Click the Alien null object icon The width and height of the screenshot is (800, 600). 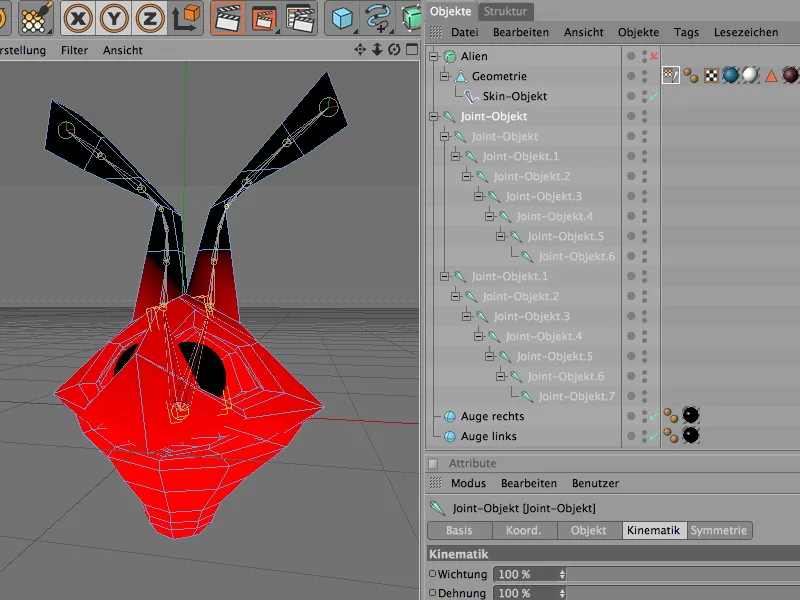coord(449,56)
